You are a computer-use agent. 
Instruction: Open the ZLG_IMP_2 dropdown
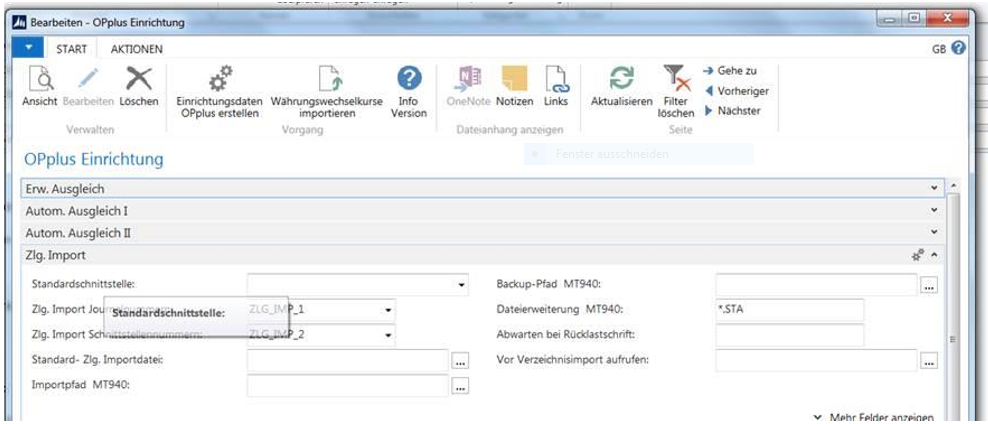[x=388, y=335]
